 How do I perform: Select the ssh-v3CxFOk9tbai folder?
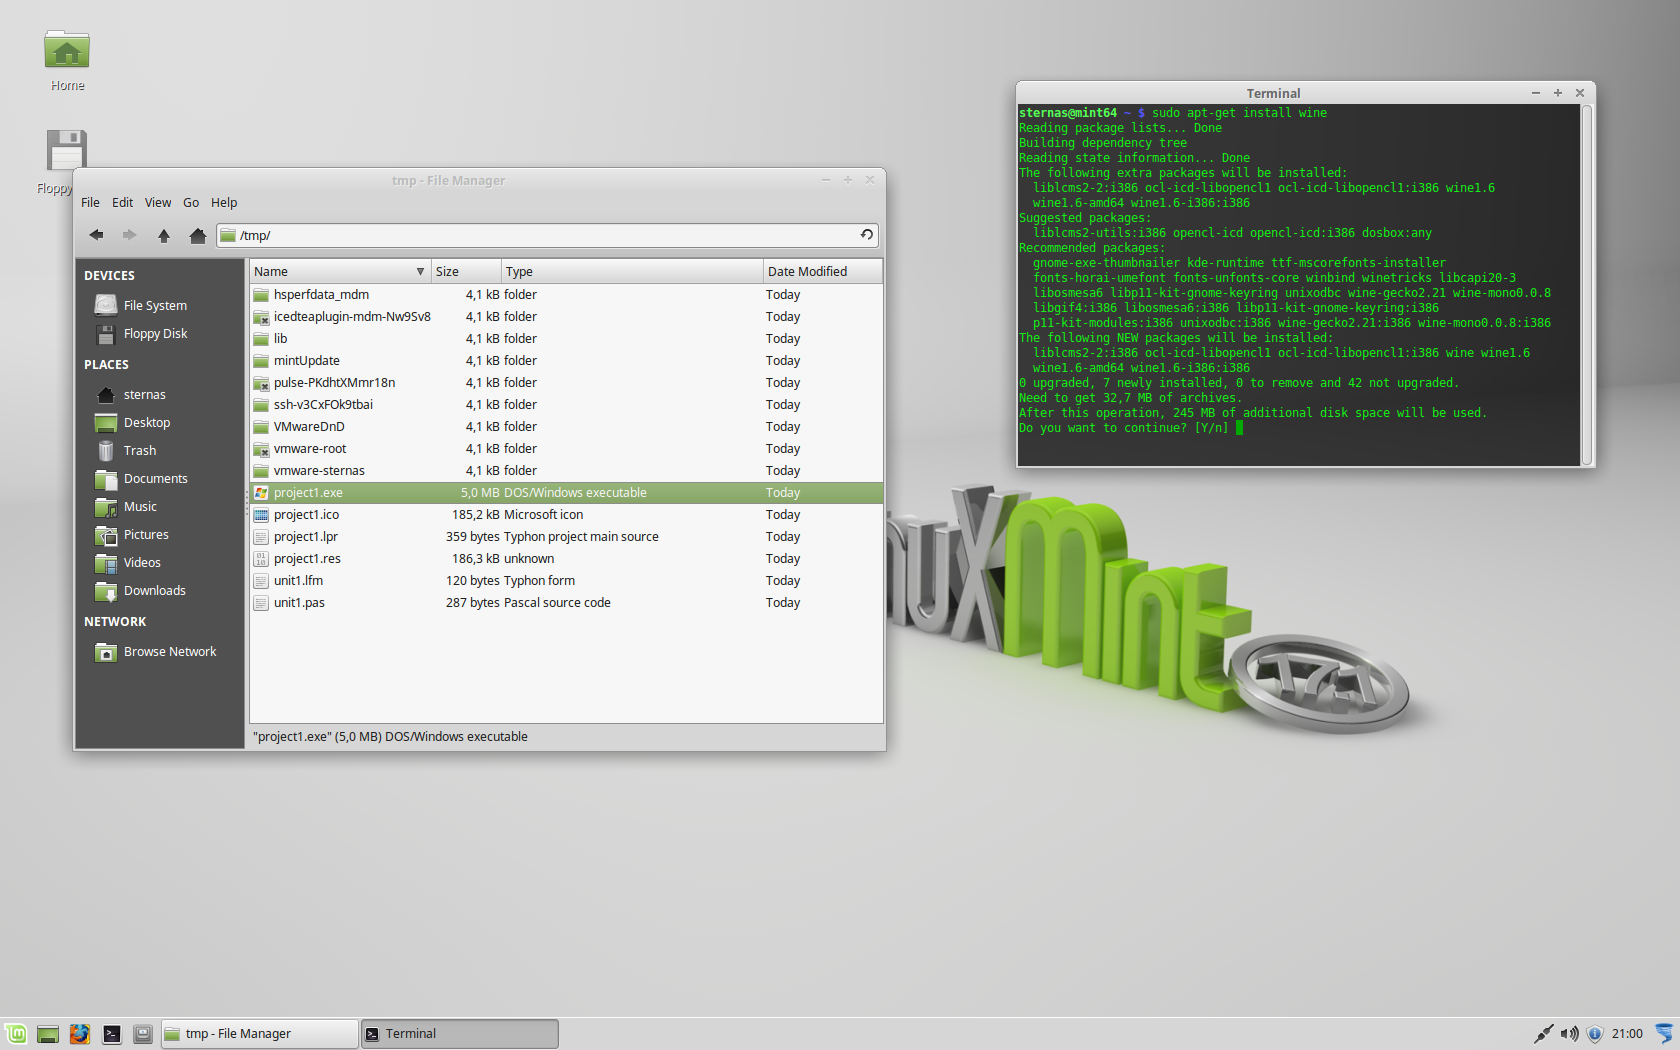click(x=566, y=404)
